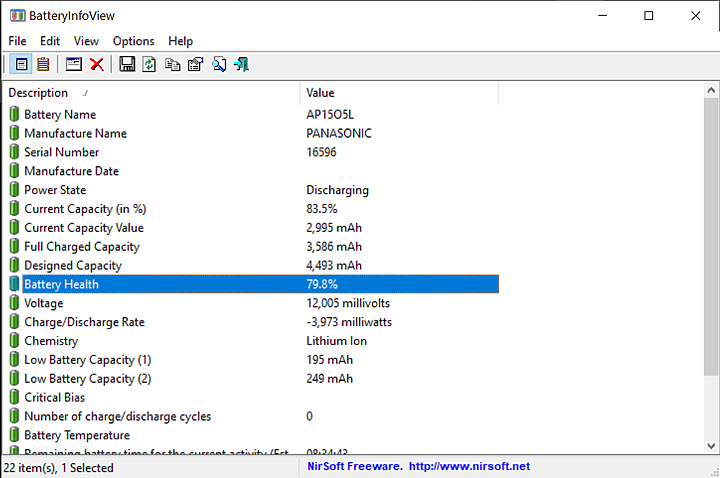The height and width of the screenshot is (478, 720).
Task: Select the Charge/Discharge Rate row
Action: point(253,321)
